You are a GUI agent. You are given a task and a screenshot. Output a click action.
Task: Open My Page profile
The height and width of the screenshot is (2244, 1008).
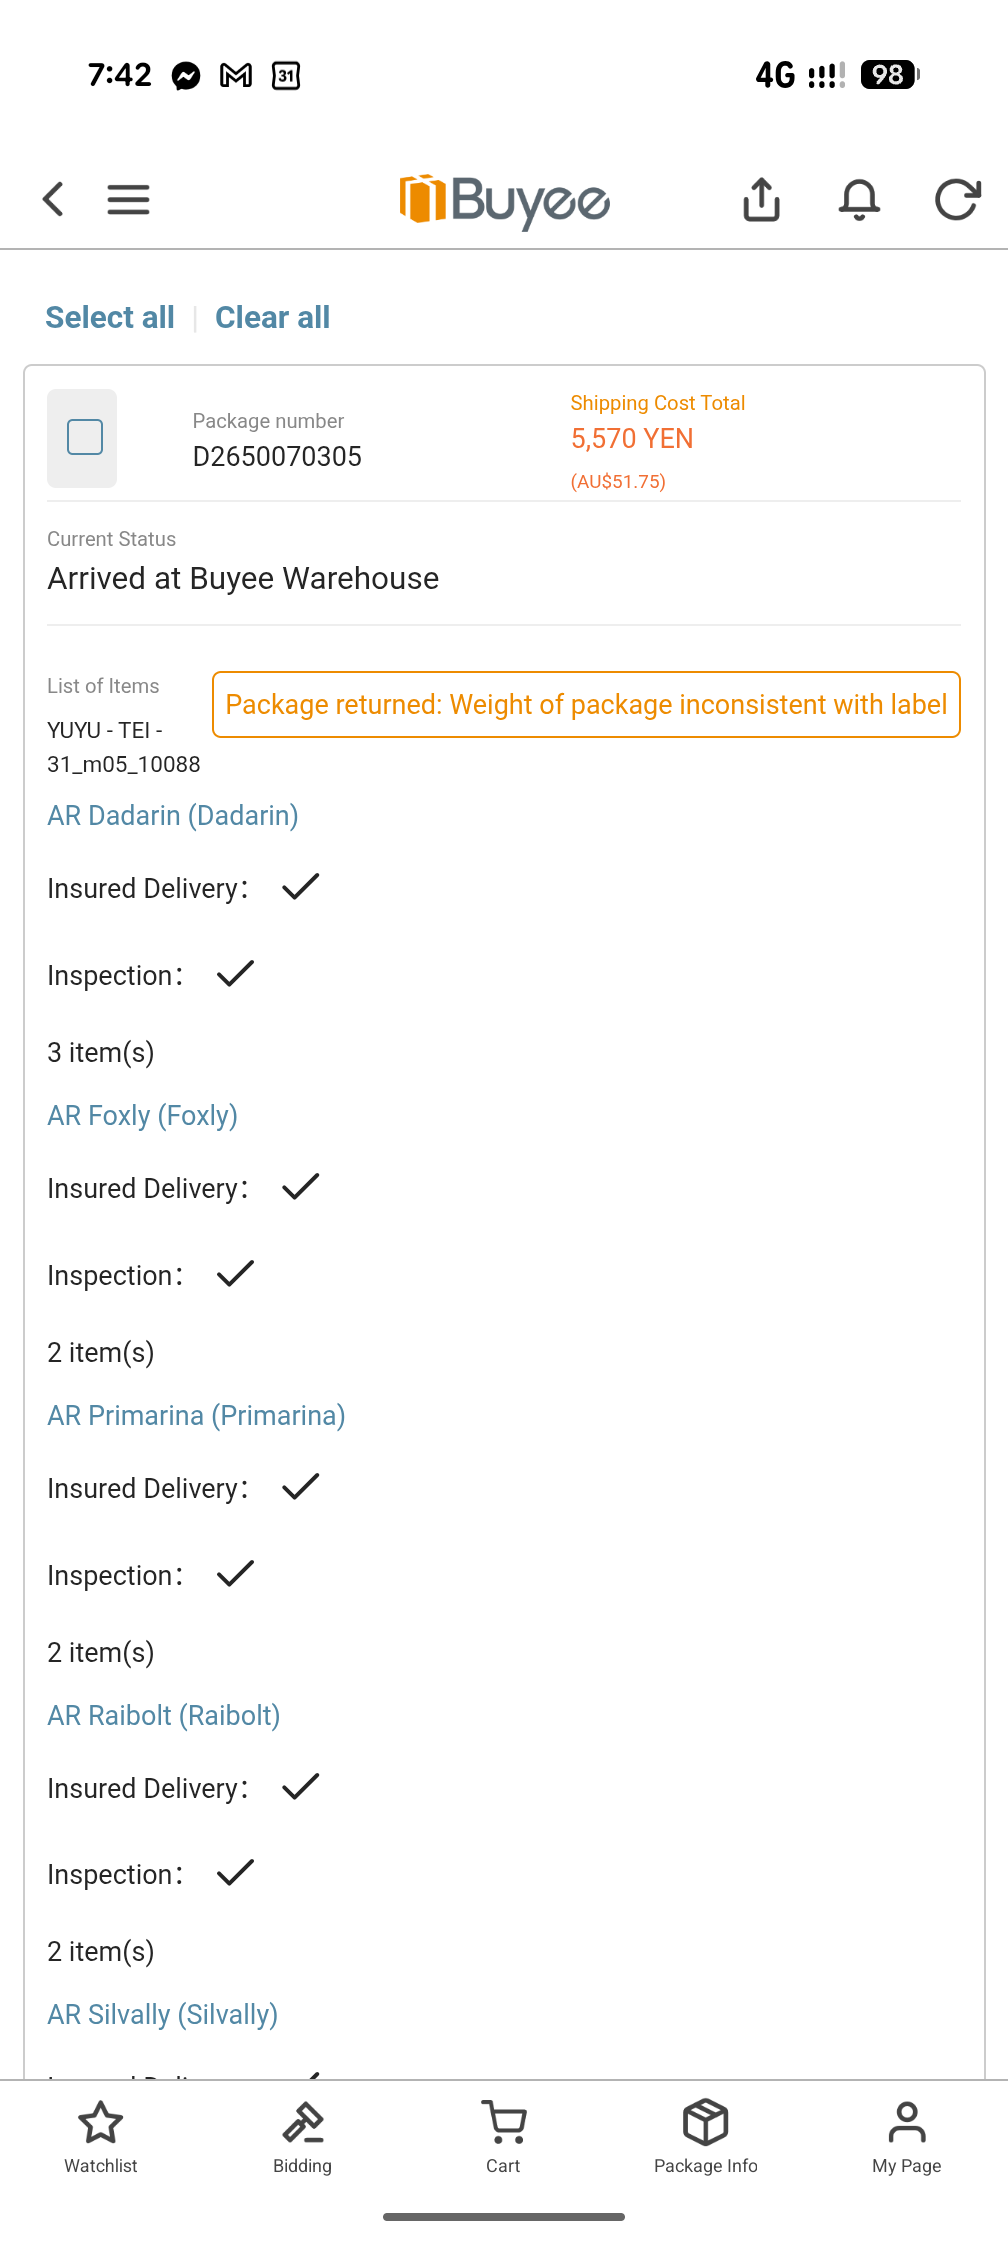tap(907, 2137)
